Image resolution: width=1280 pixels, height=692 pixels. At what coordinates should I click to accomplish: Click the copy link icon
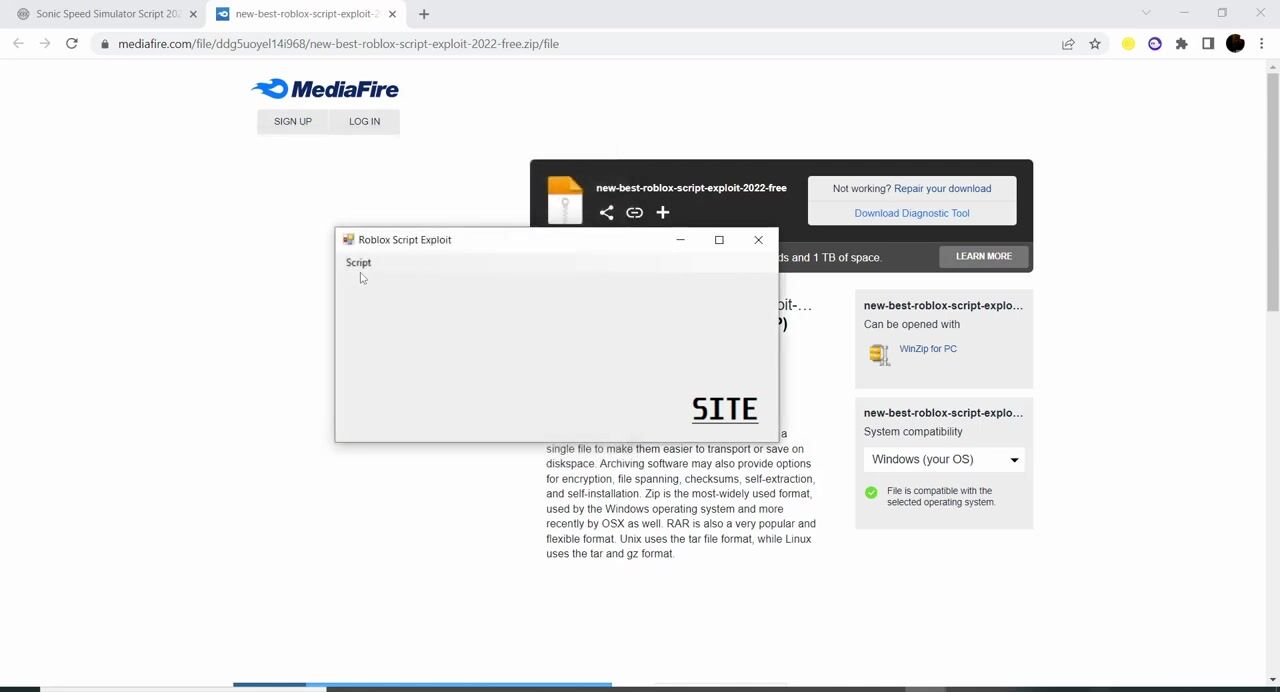click(634, 212)
